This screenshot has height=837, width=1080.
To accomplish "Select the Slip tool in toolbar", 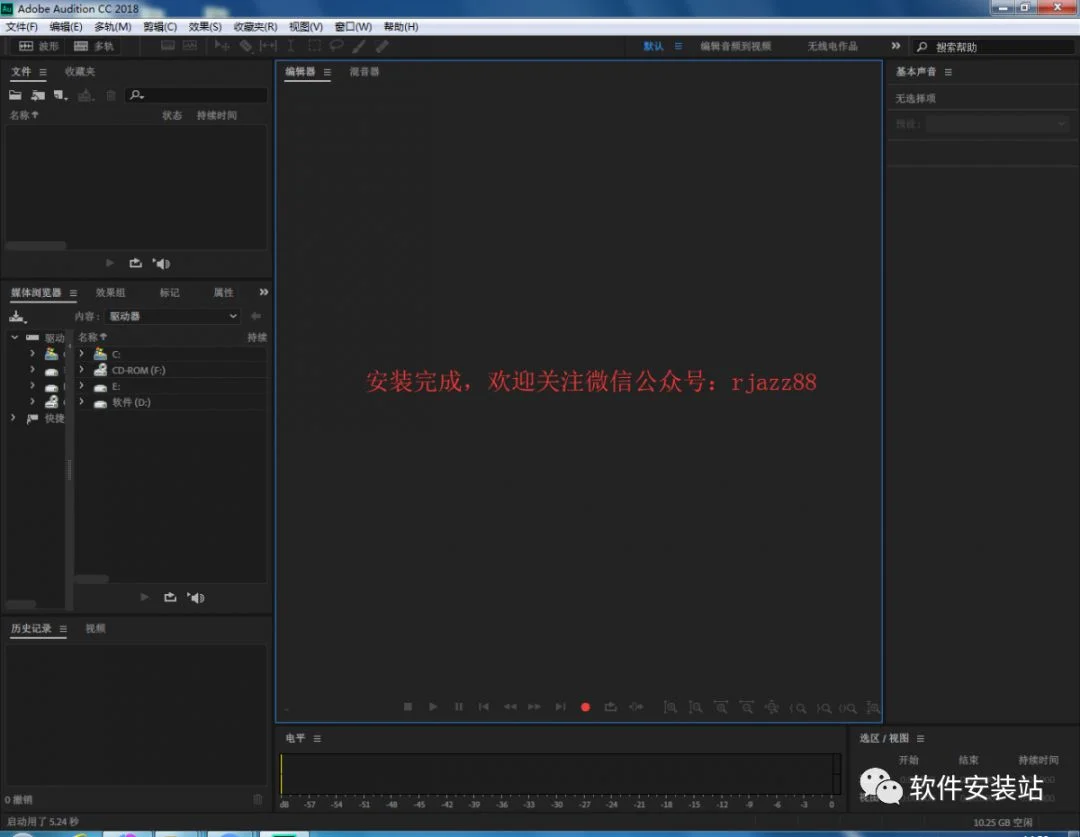I will (x=268, y=46).
